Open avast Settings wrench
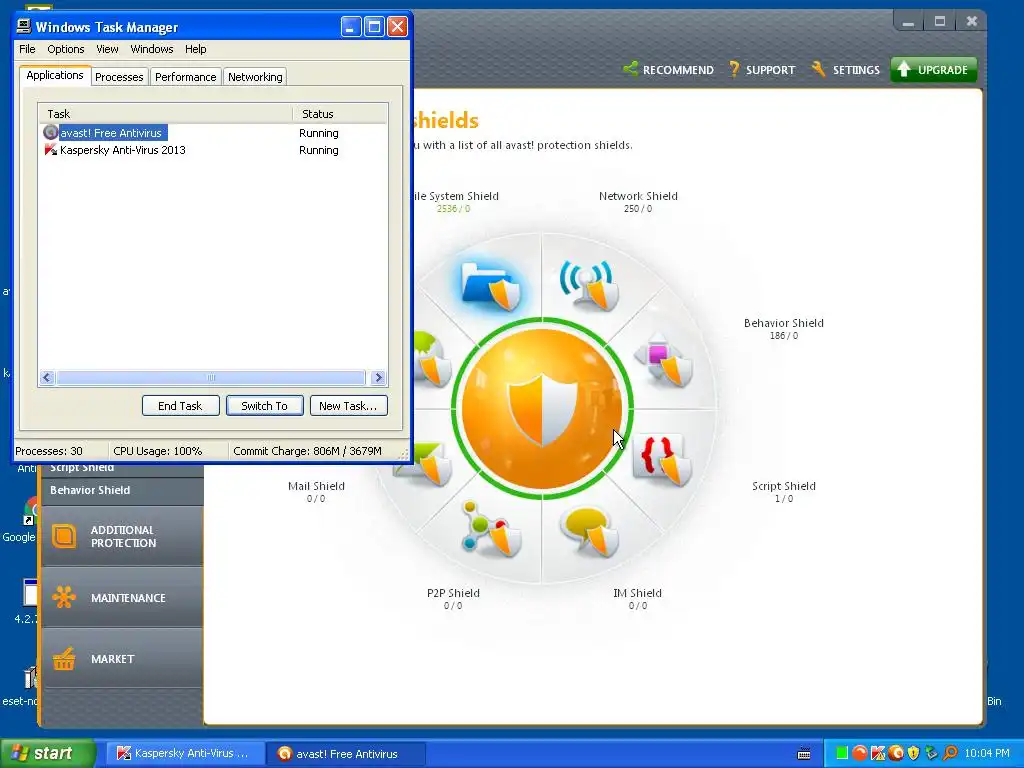Viewport: 1024px width, 768px height. (x=845, y=69)
